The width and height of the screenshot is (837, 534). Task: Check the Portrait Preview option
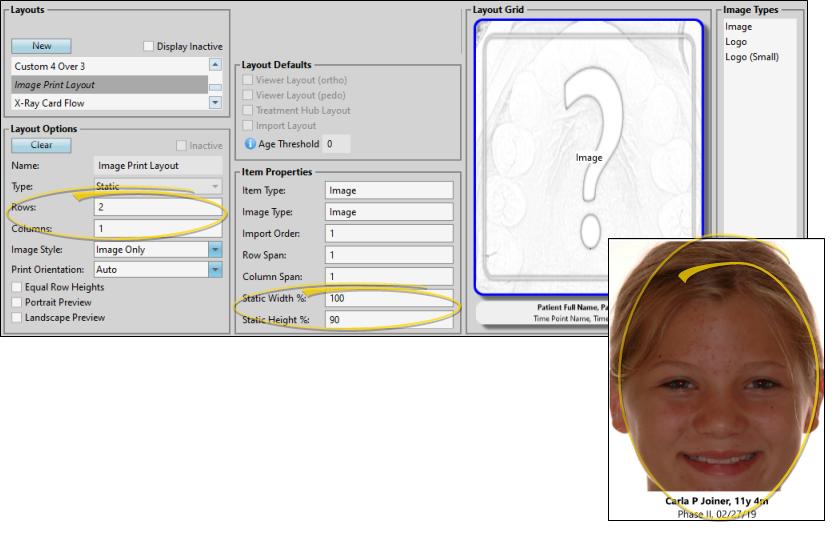click(17, 302)
